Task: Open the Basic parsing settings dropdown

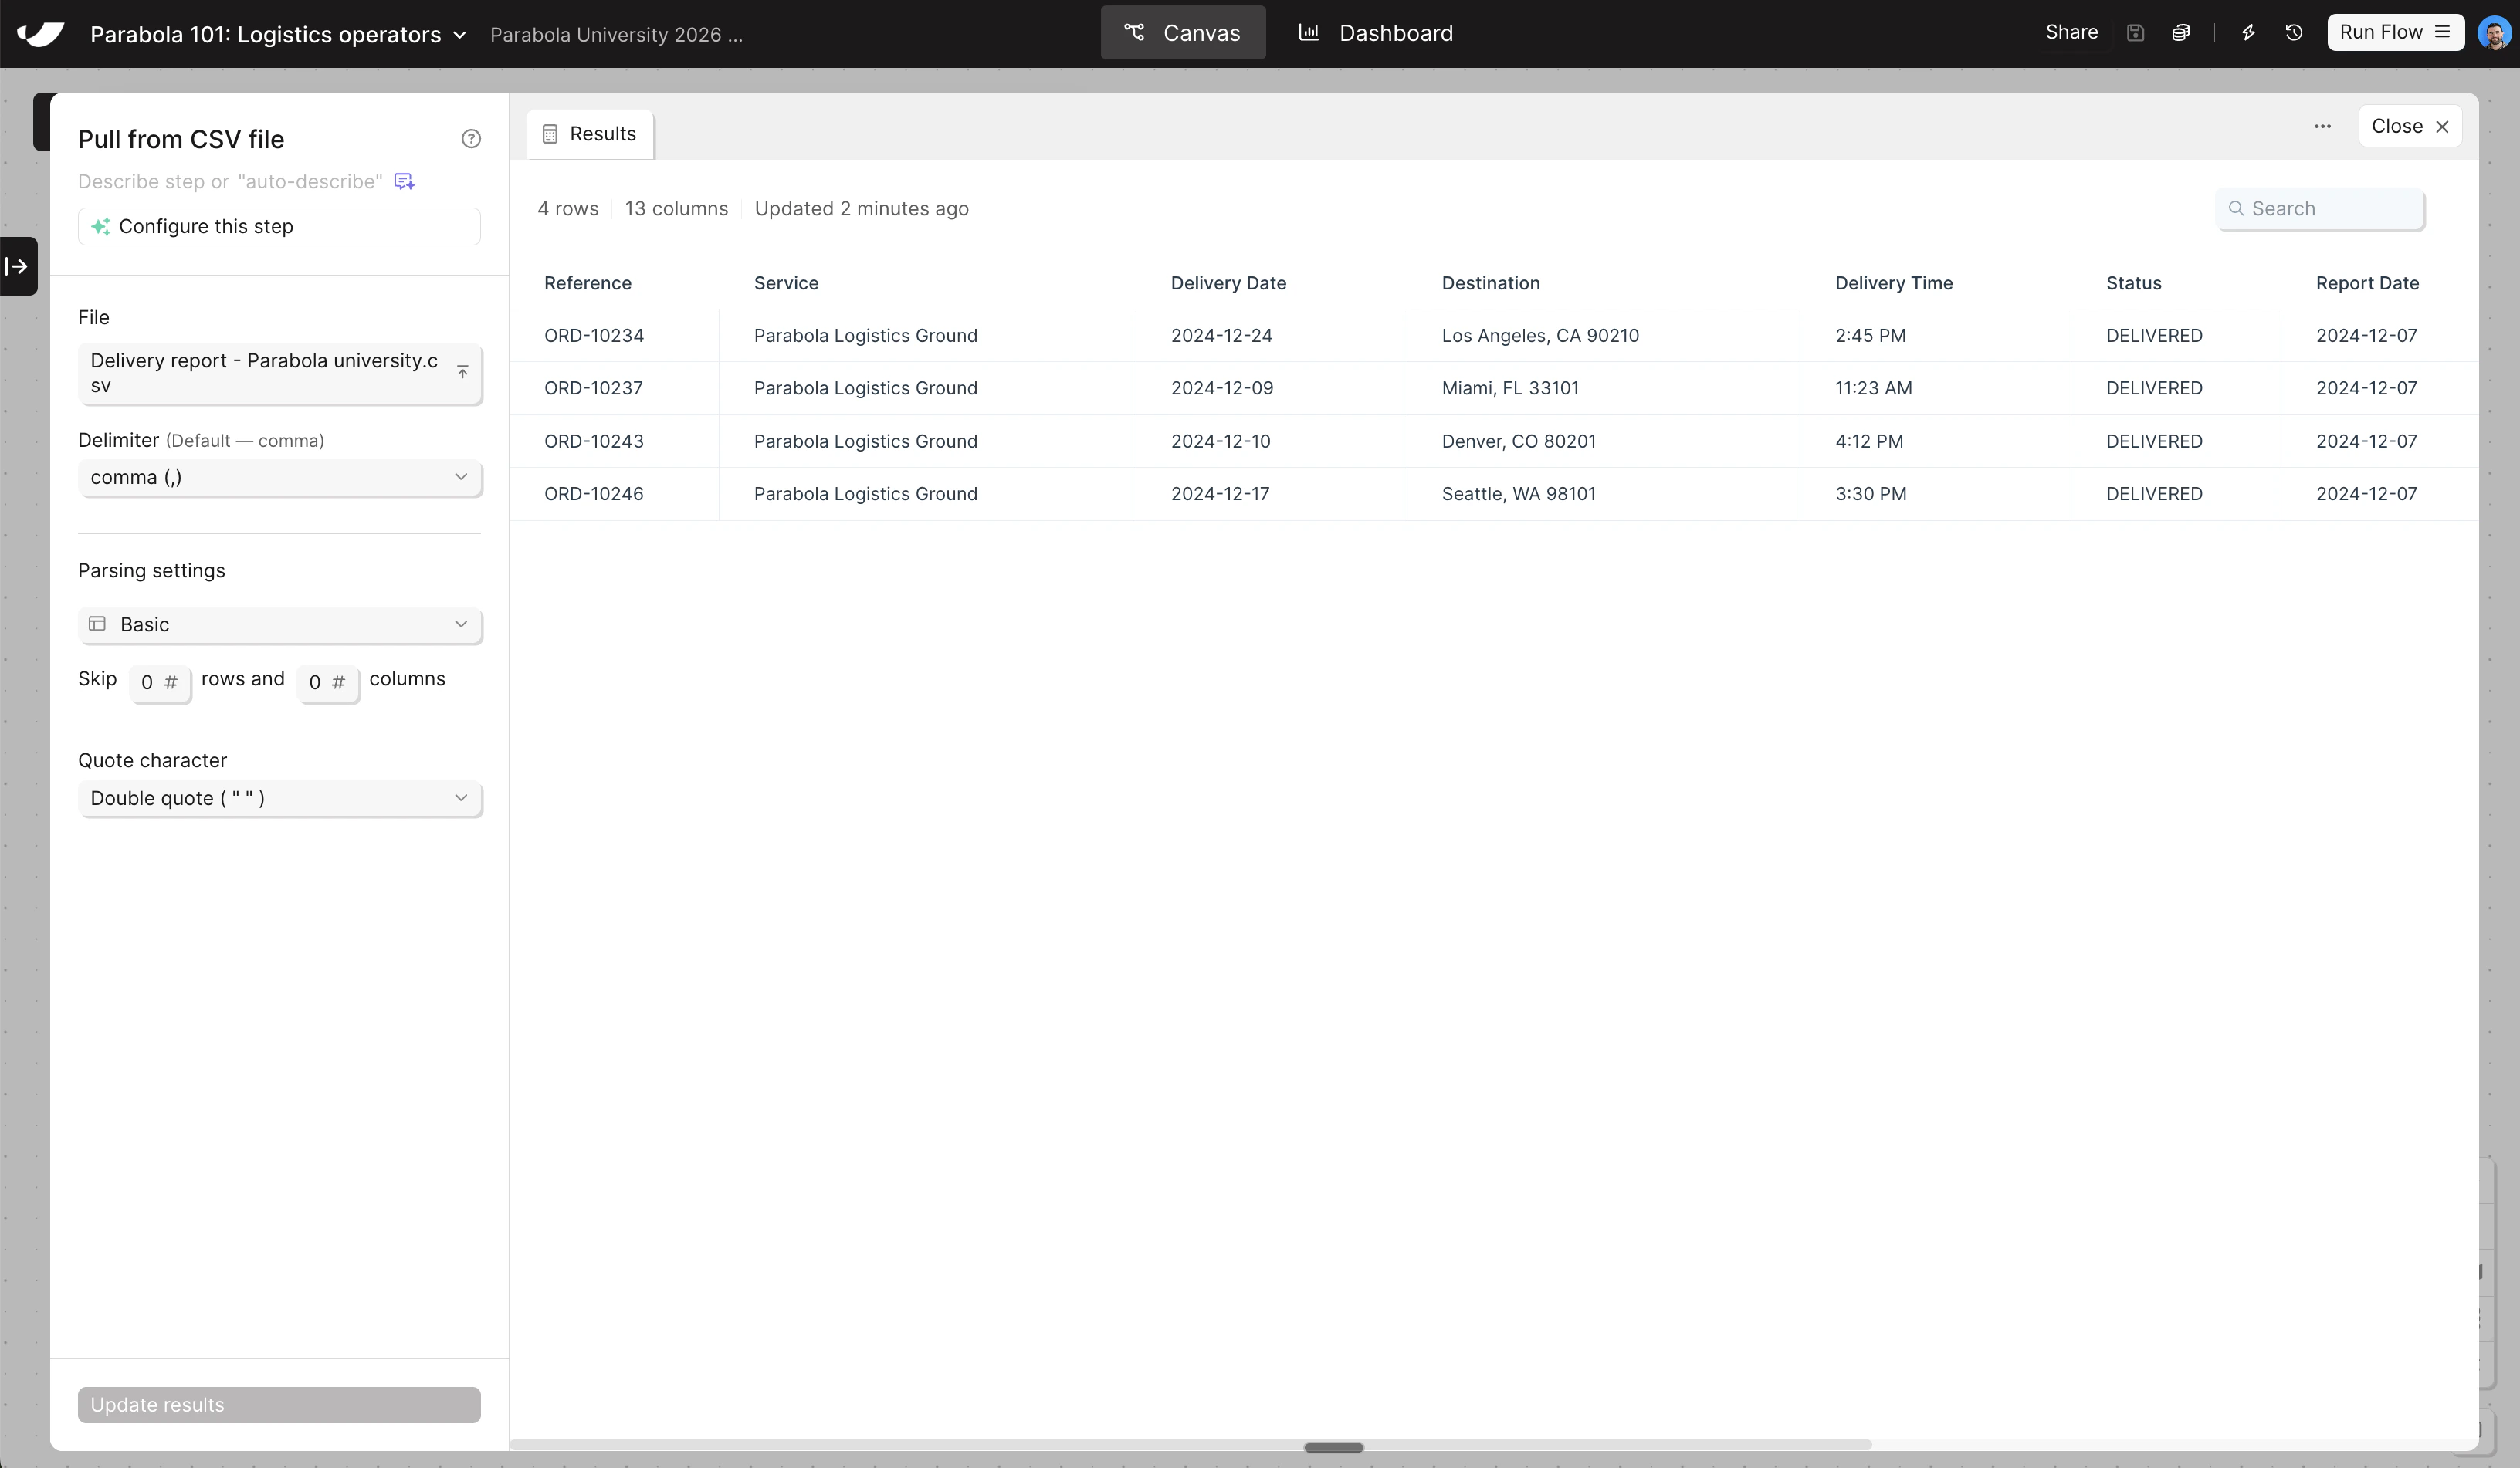Action: coord(280,624)
